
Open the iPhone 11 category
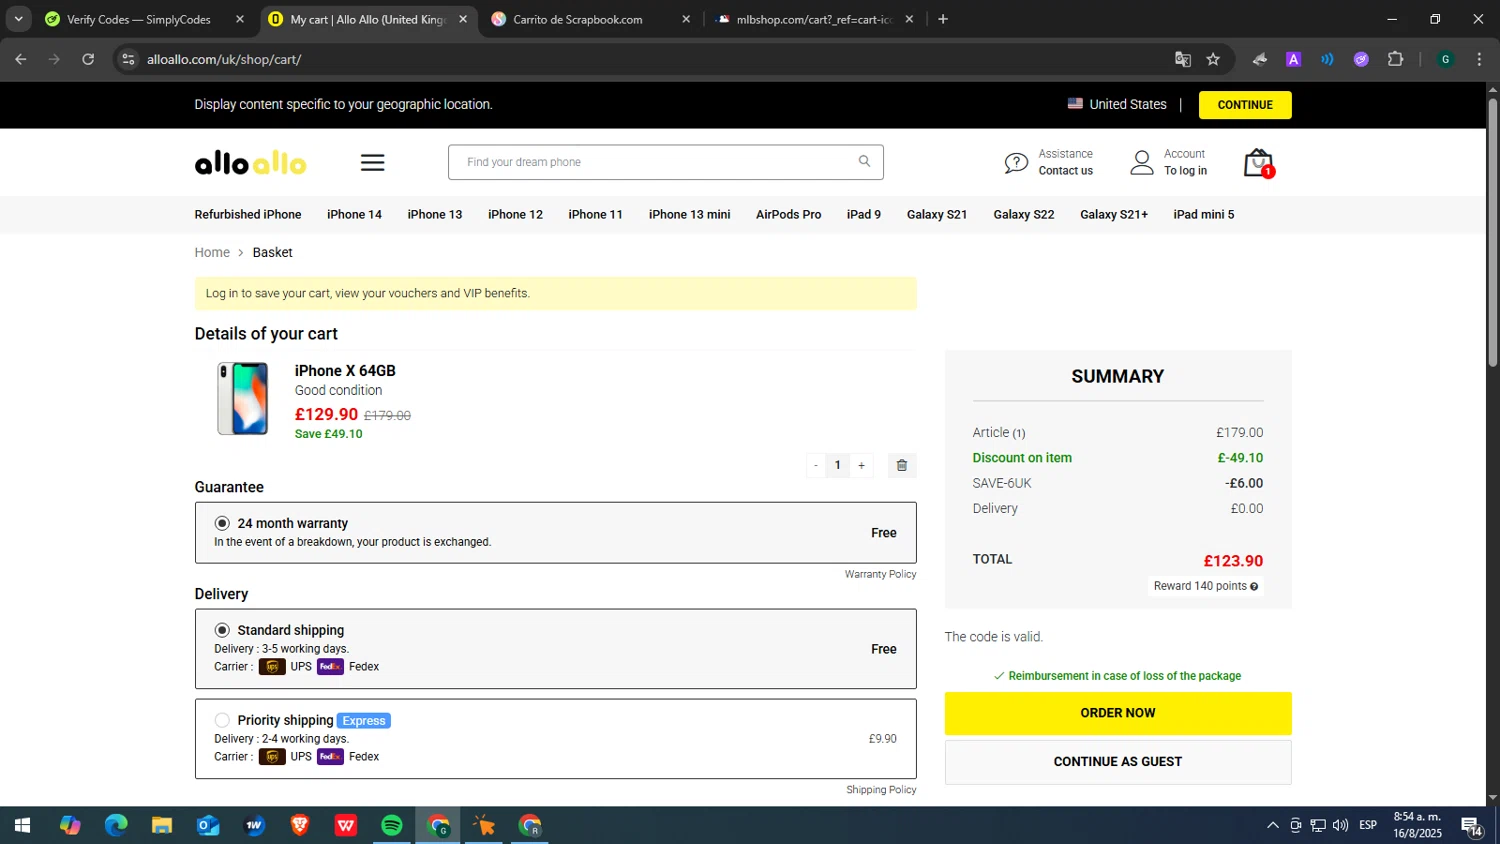[x=595, y=214]
